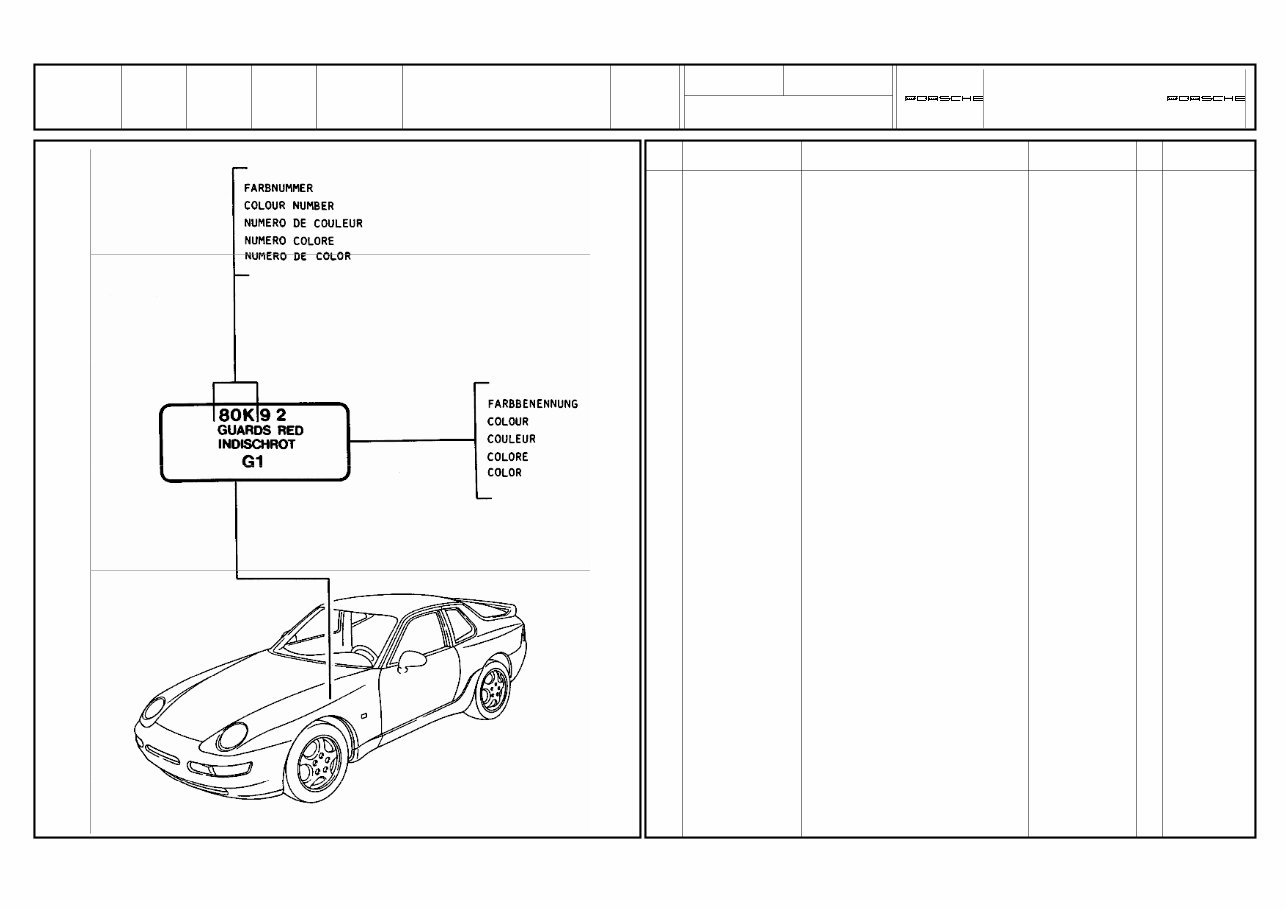This screenshot has width=1286, height=909.
Task: Click the G1 code on the label
Action: pos(253,463)
